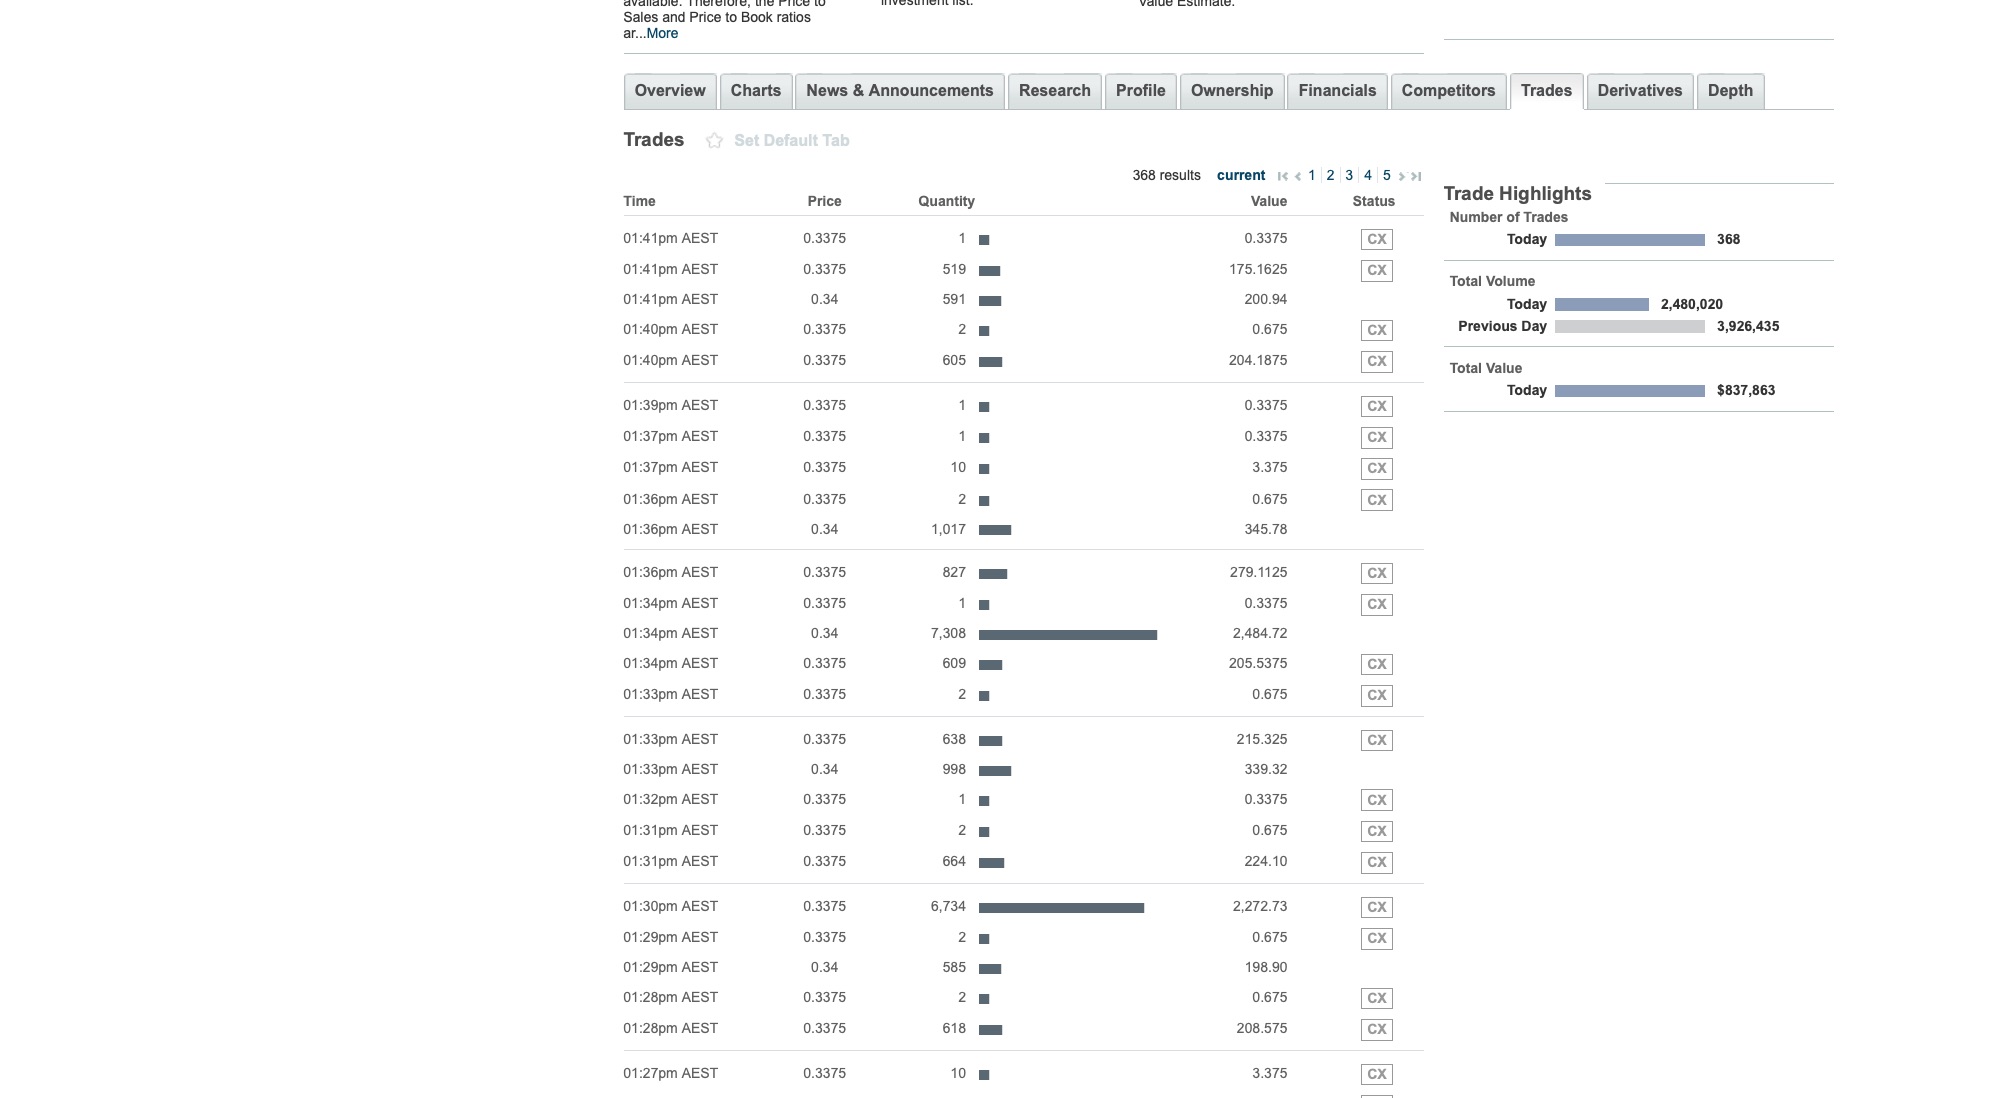Open the Charts tab
This screenshot has width=1989, height=1098.
coord(755,91)
